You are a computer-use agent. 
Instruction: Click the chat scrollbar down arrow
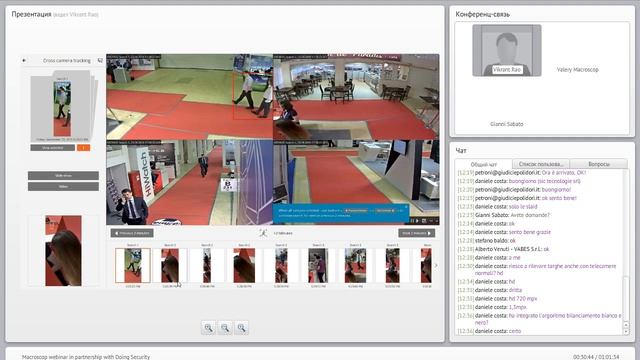[626, 331]
